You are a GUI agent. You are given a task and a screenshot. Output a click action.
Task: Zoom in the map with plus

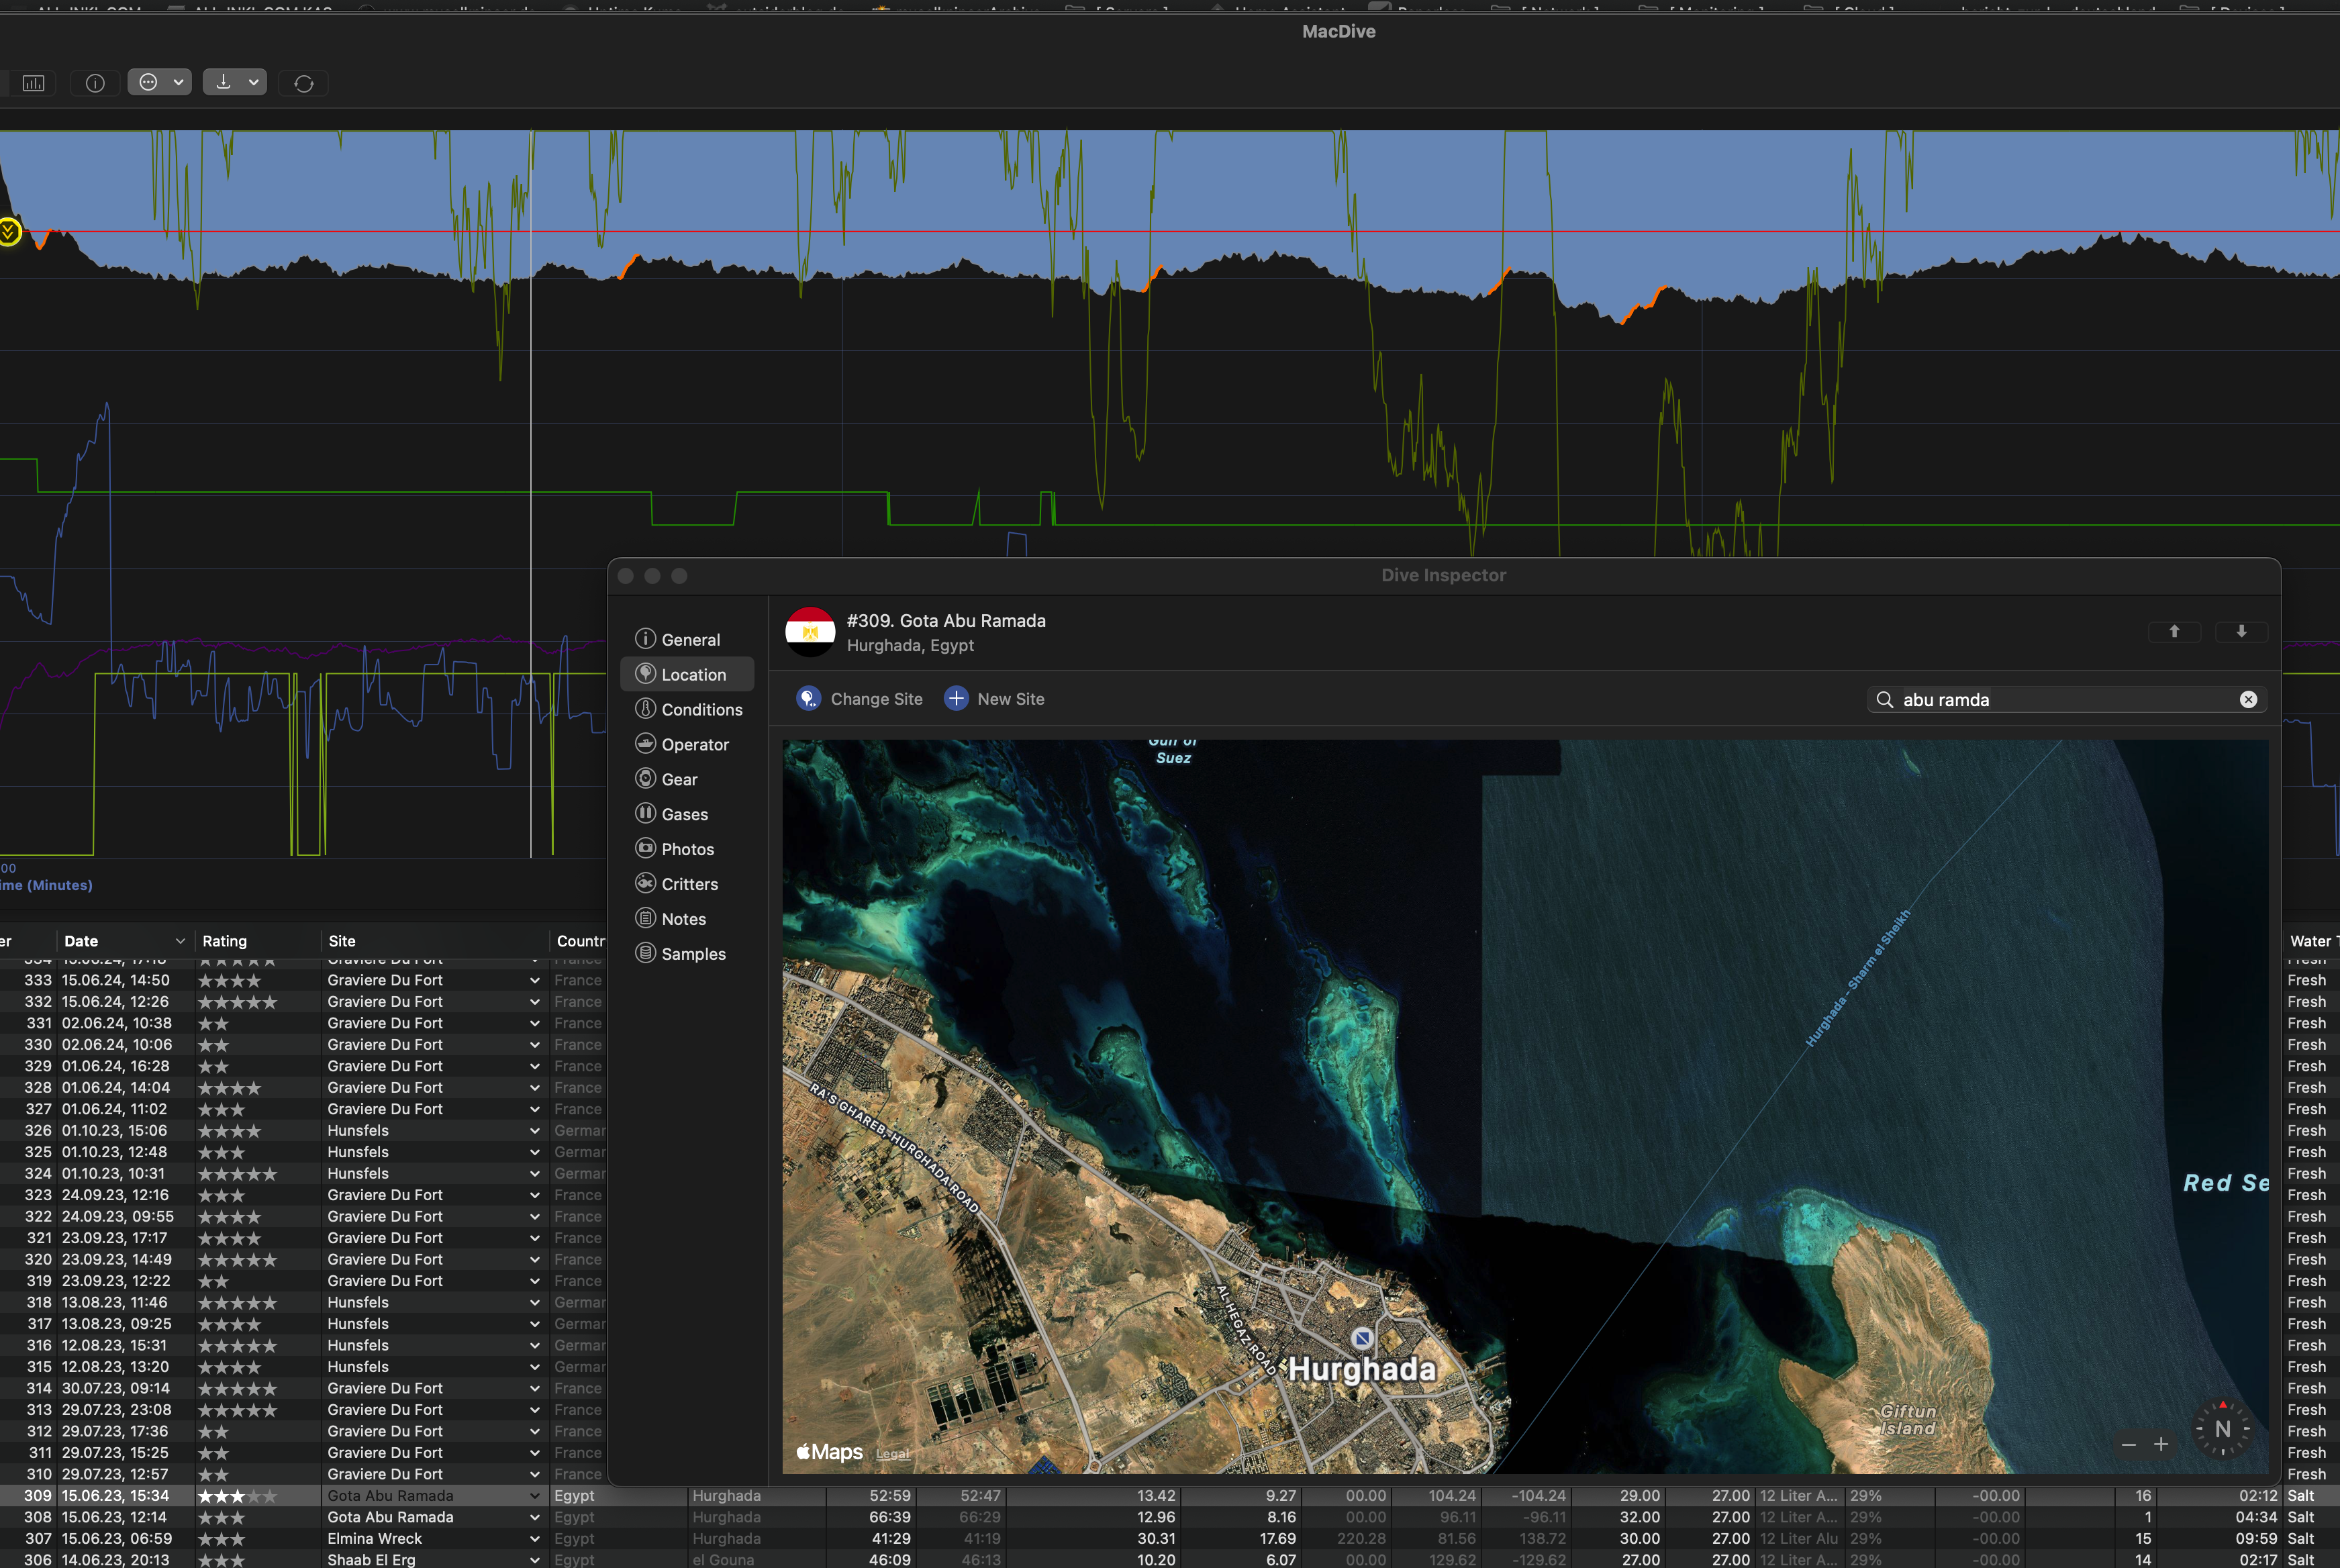pyautogui.click(x=2161, y=1445)
